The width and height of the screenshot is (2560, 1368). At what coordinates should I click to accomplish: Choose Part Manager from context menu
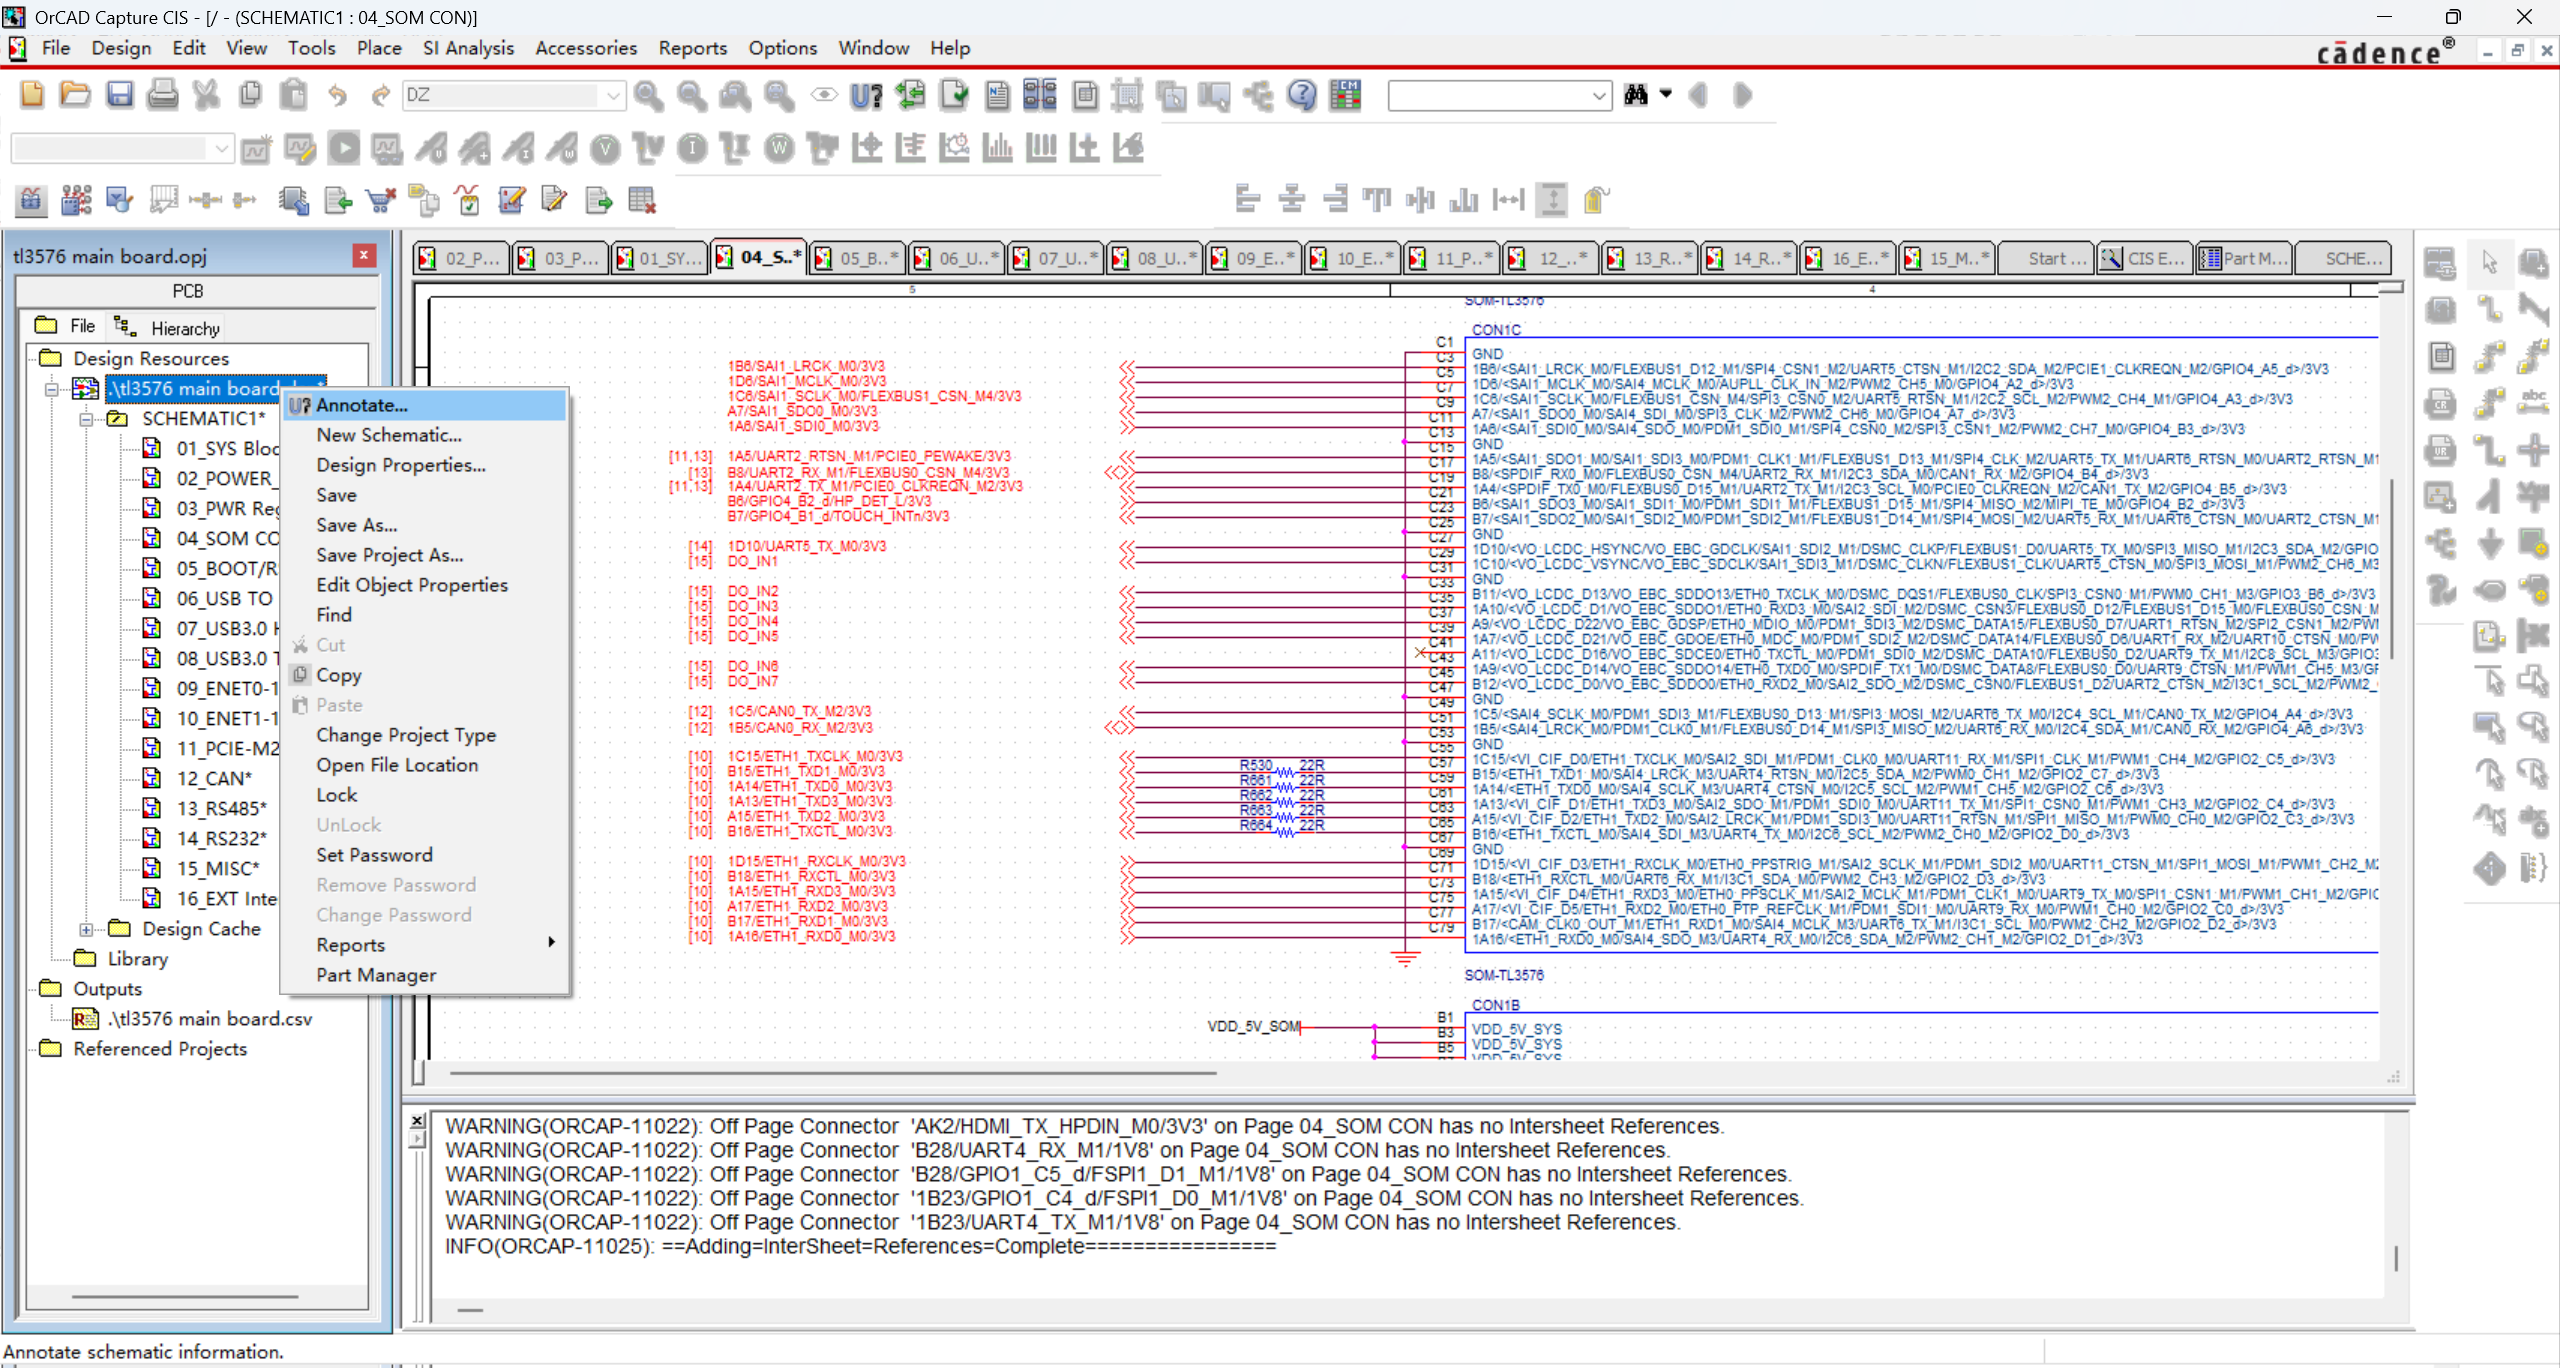pos(424,975)
